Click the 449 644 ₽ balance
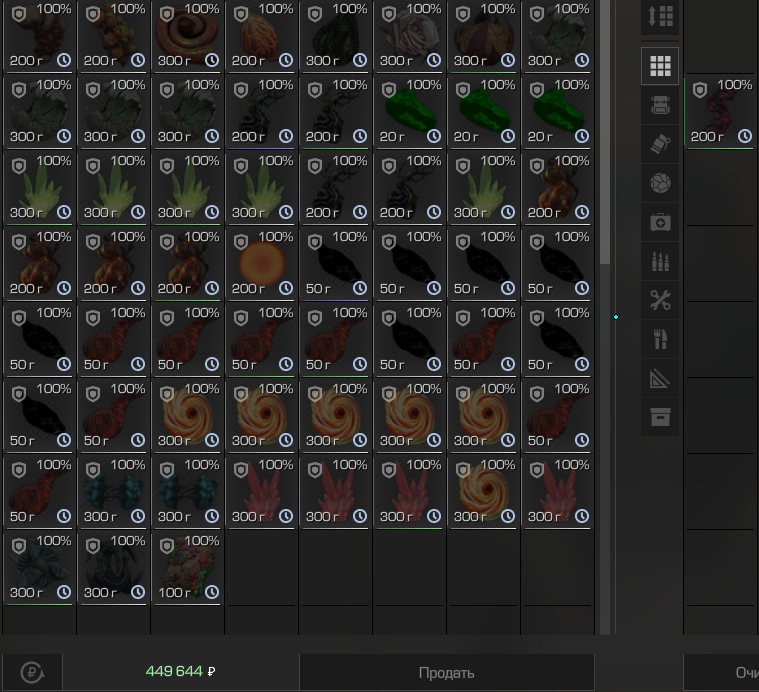Screen dimensions: 759x692 (x=181, y=672)
